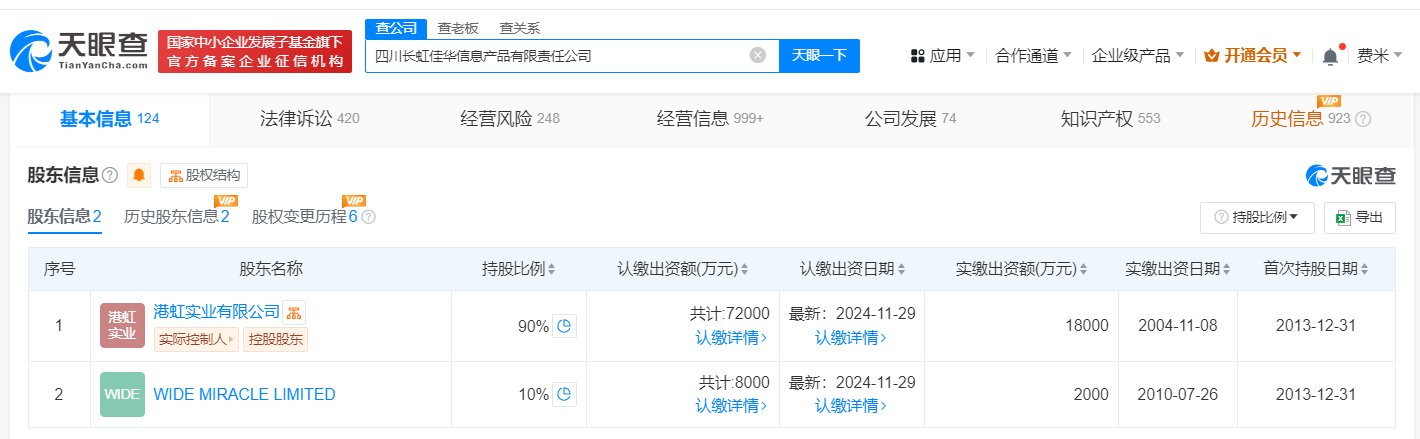
Task: Click help icon next to 股东信息 heading
Action: (x=110, y=176)
